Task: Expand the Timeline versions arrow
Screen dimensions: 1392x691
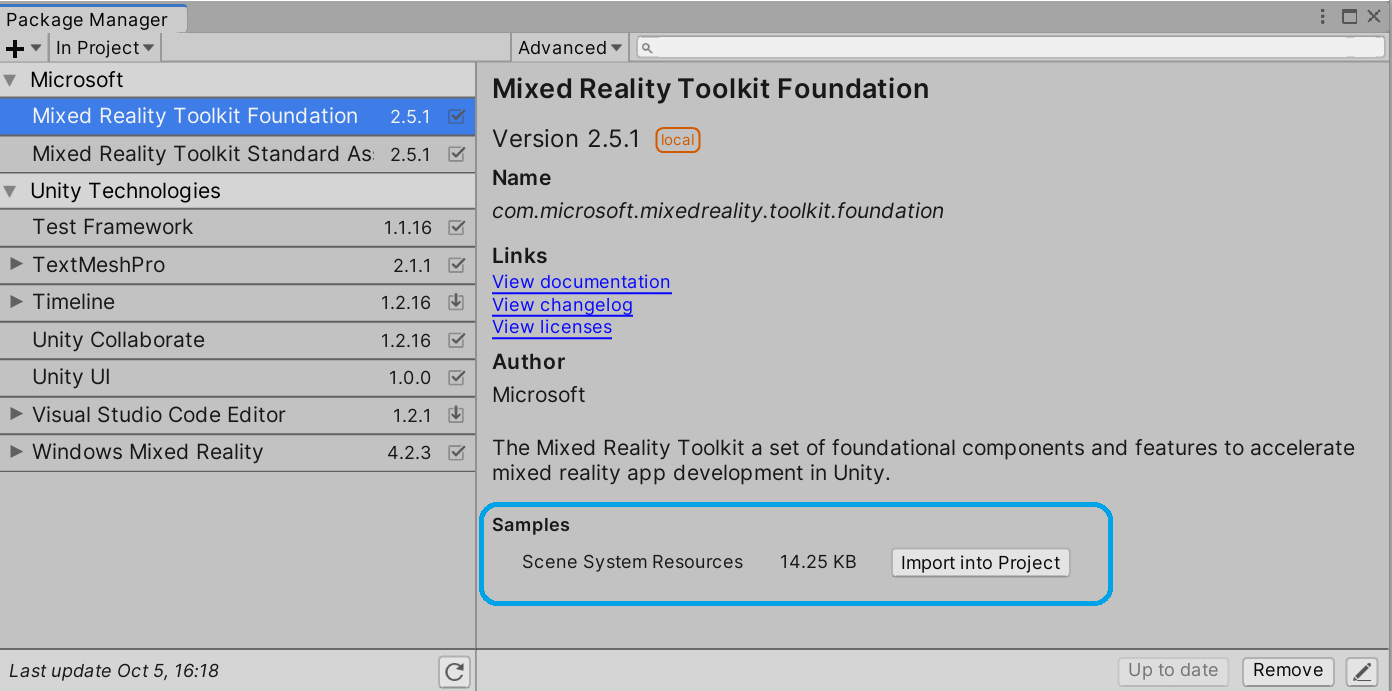Action: 15,301
